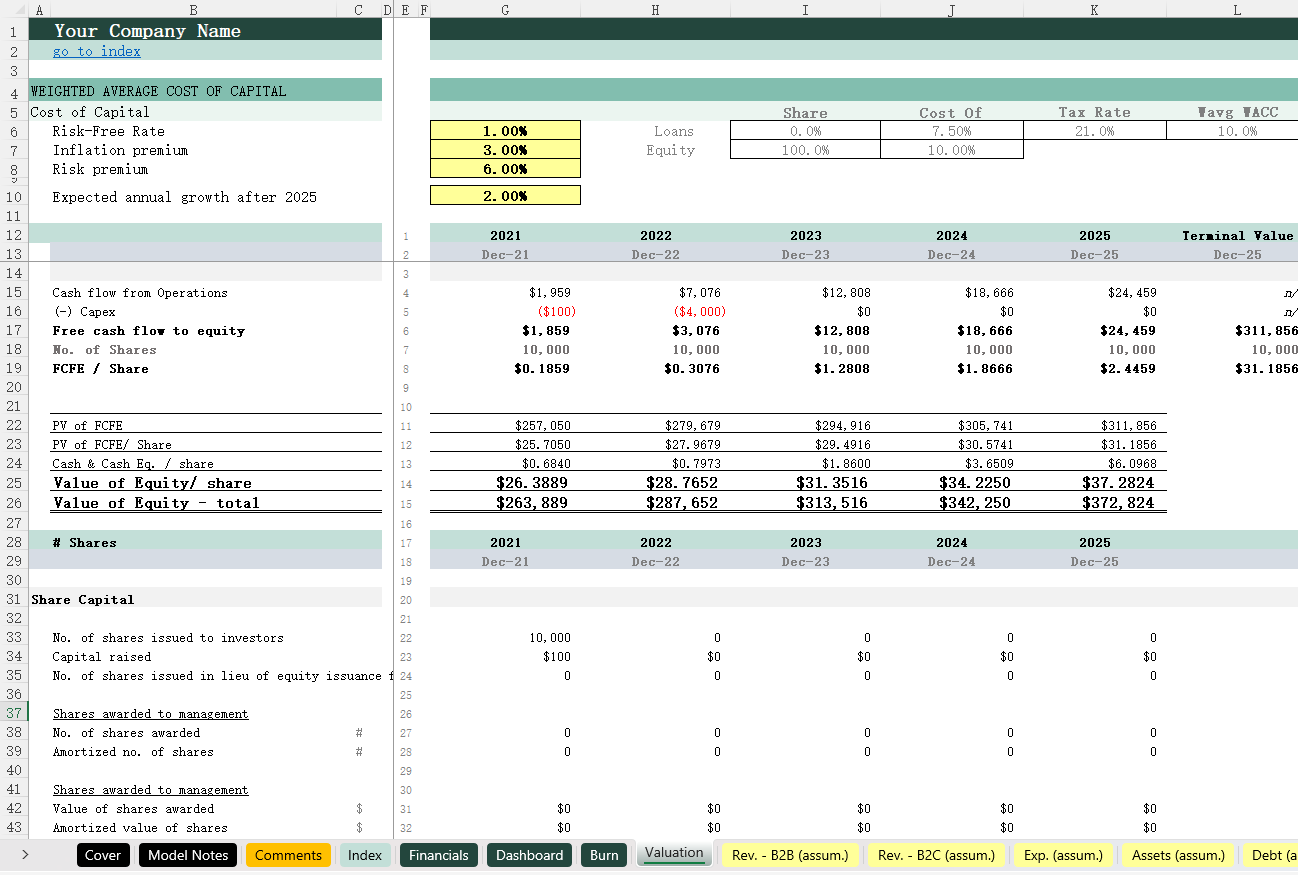Switch to the Assets (assum.) tab
The image size is (1298, 875).
[1178, 855]
